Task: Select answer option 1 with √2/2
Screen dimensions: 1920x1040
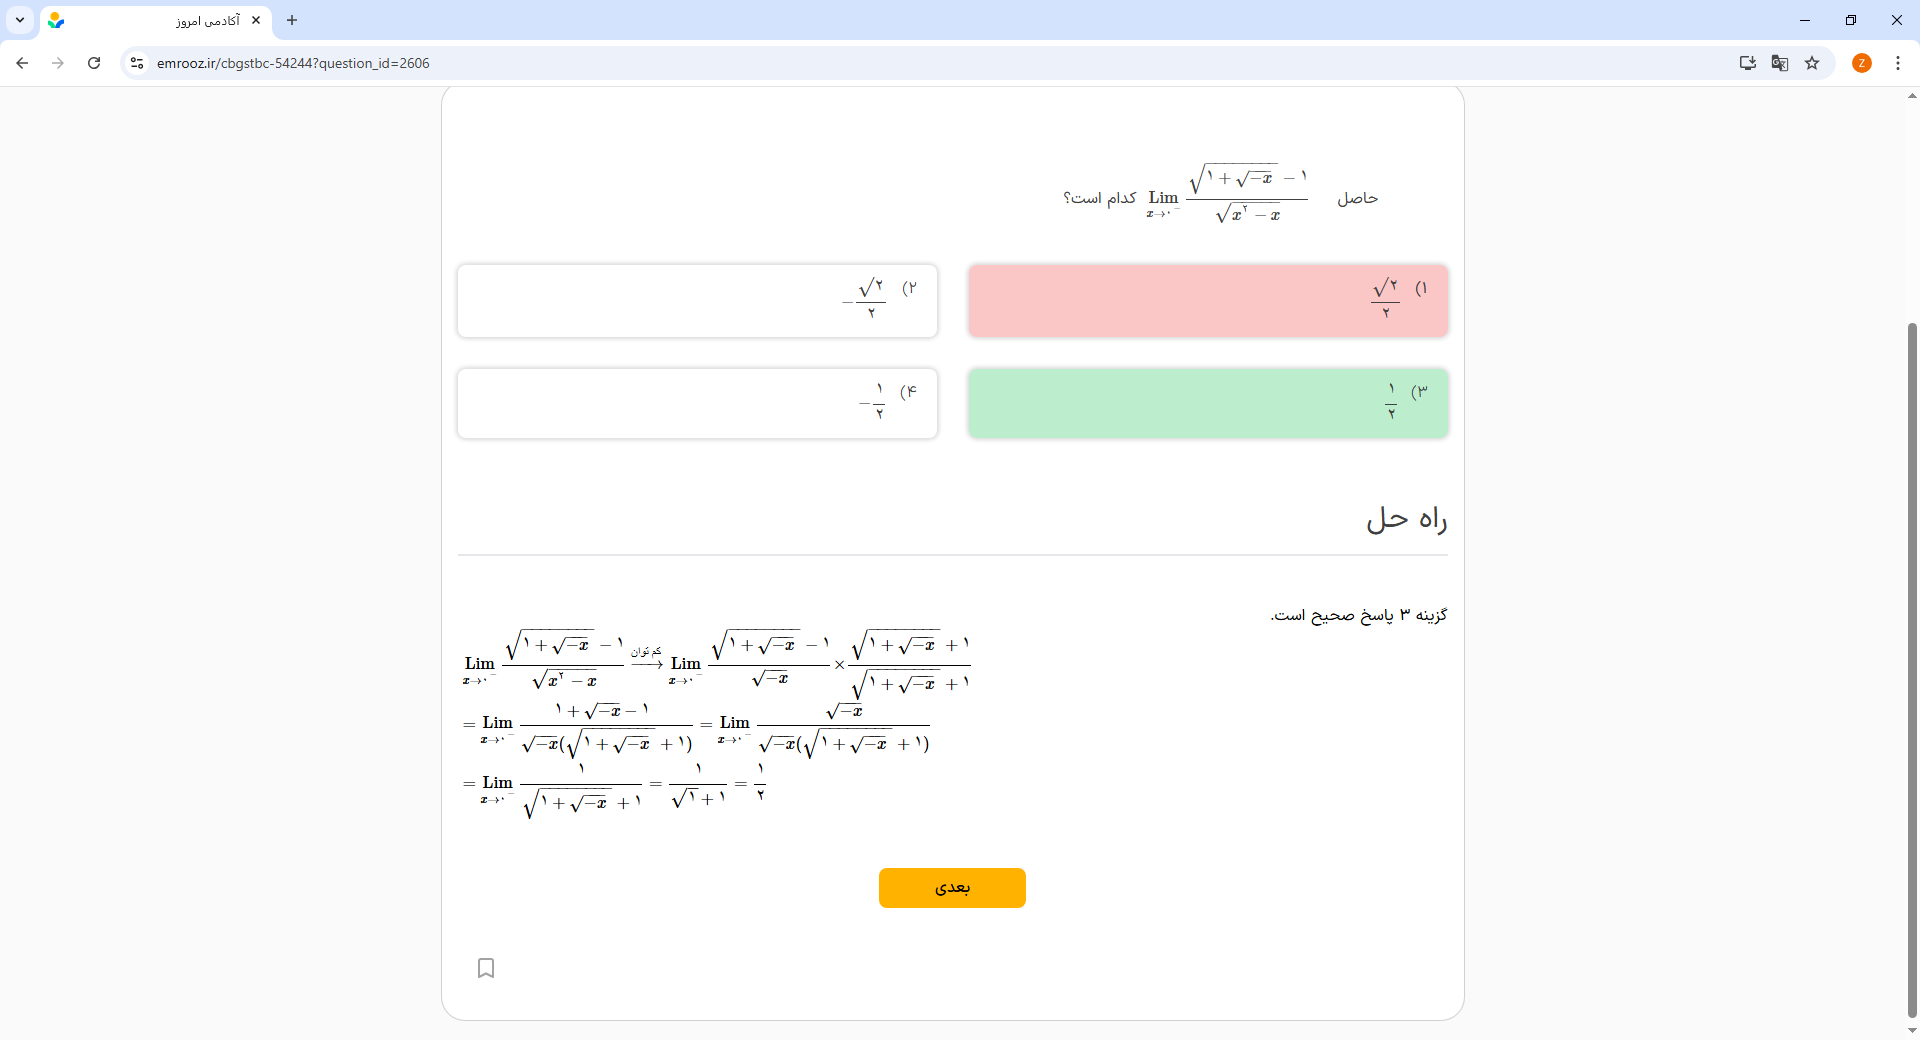Action: point(1207,301)
